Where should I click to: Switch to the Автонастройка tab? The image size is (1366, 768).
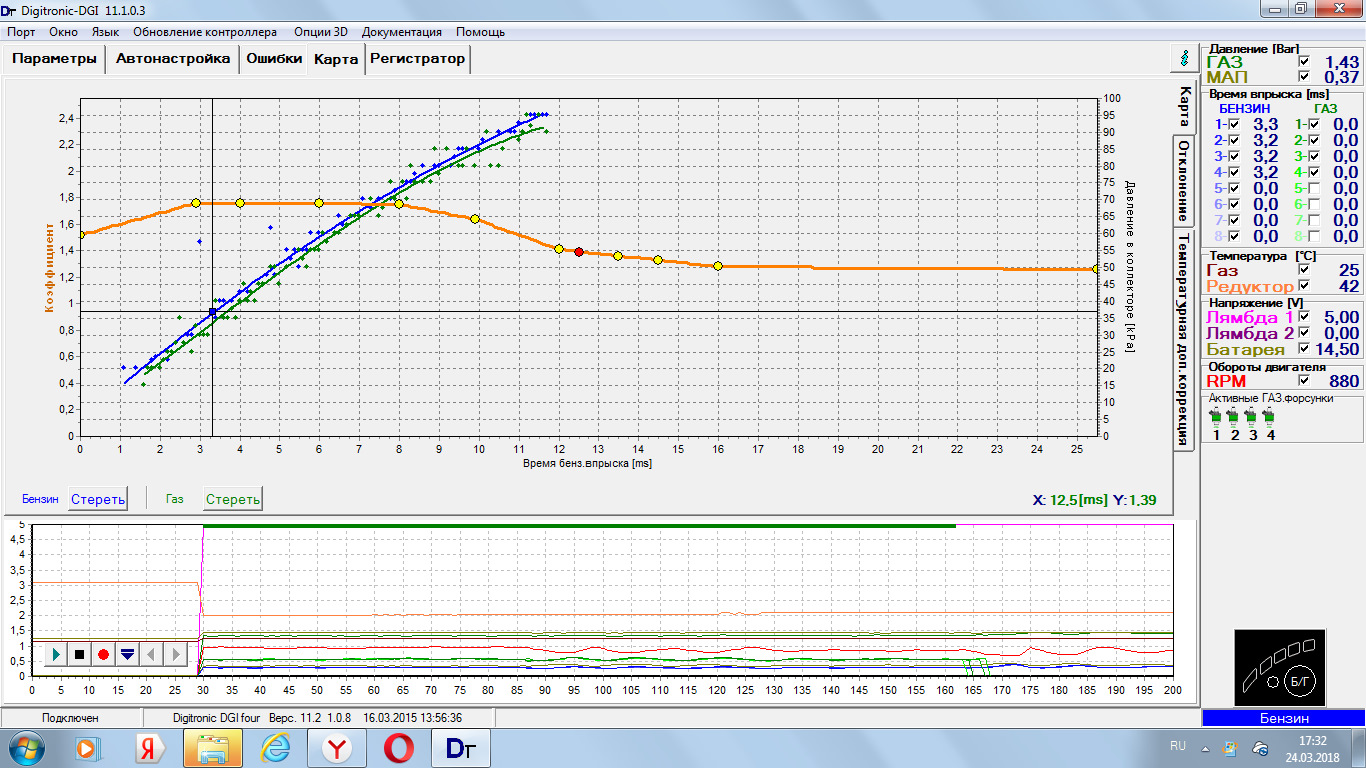tap(173, 59)
